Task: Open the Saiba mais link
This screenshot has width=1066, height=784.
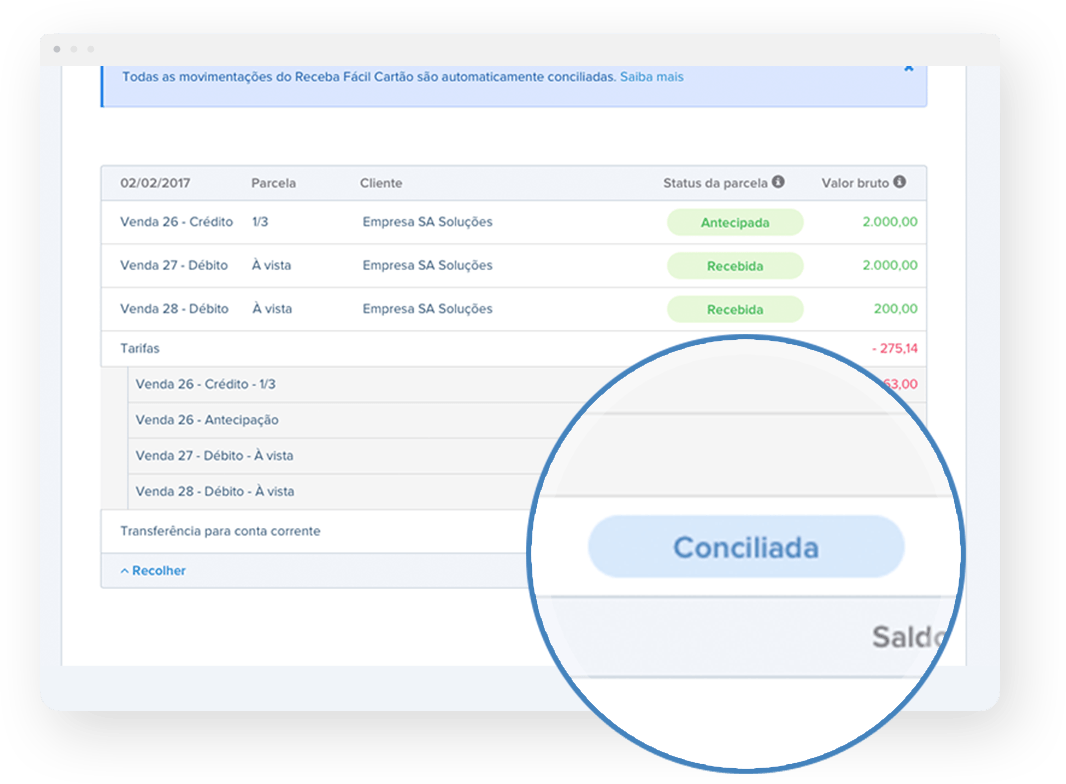Action: pyautogui.click(x=651, y=77)
